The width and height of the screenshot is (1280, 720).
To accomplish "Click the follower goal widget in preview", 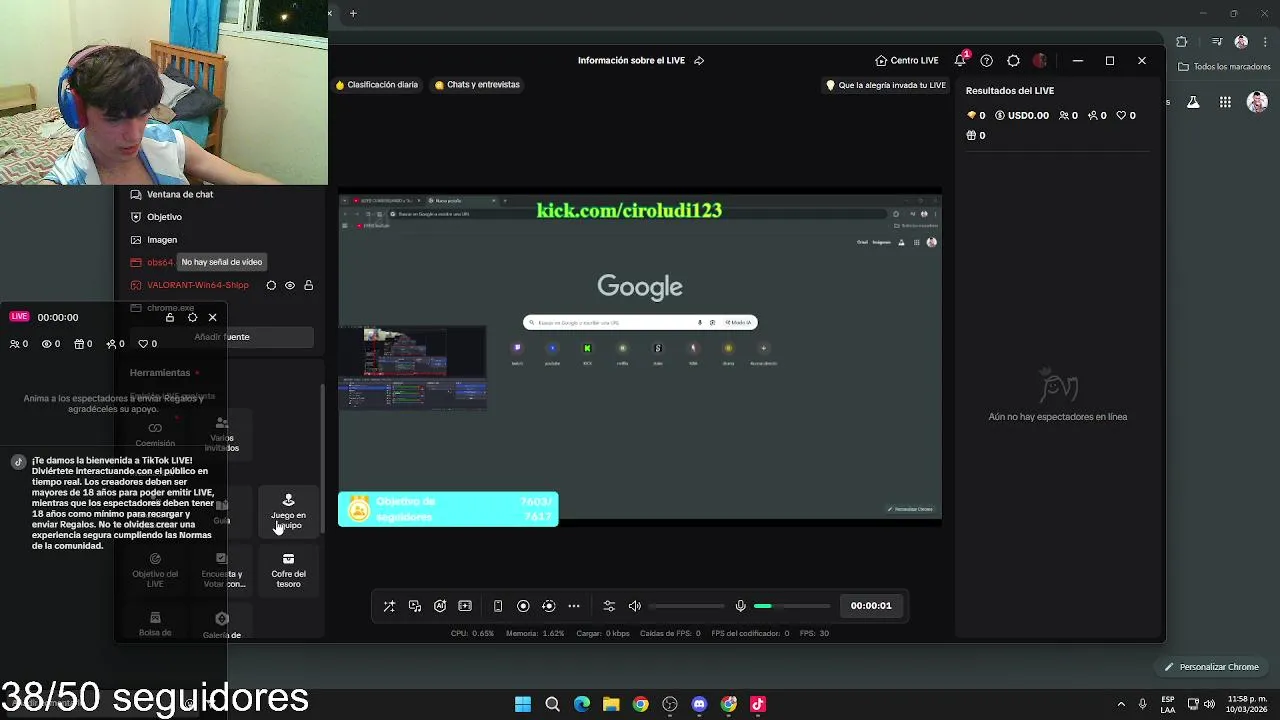I will pyautogui.click(x=448, y=509).
